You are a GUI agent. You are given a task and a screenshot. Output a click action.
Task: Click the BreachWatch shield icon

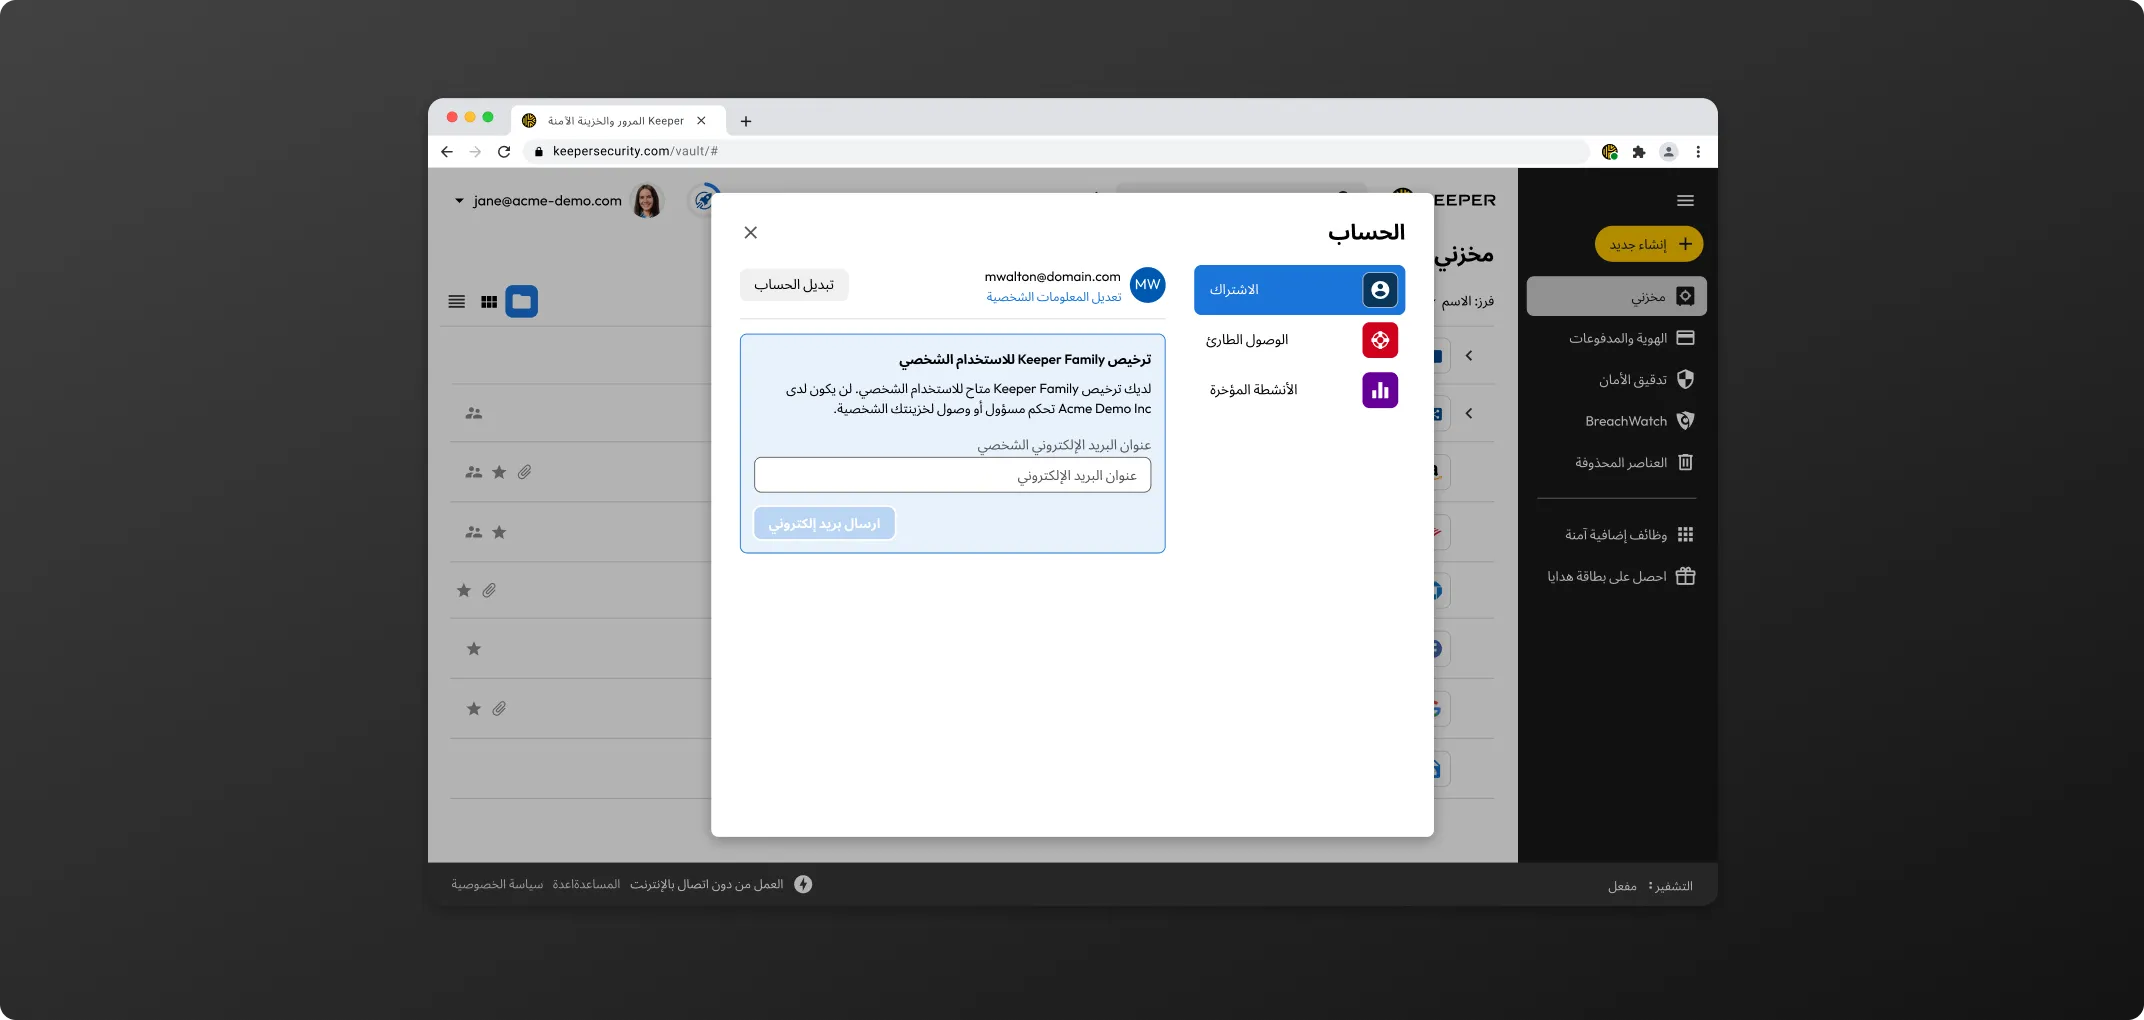tap(1685, 421)
